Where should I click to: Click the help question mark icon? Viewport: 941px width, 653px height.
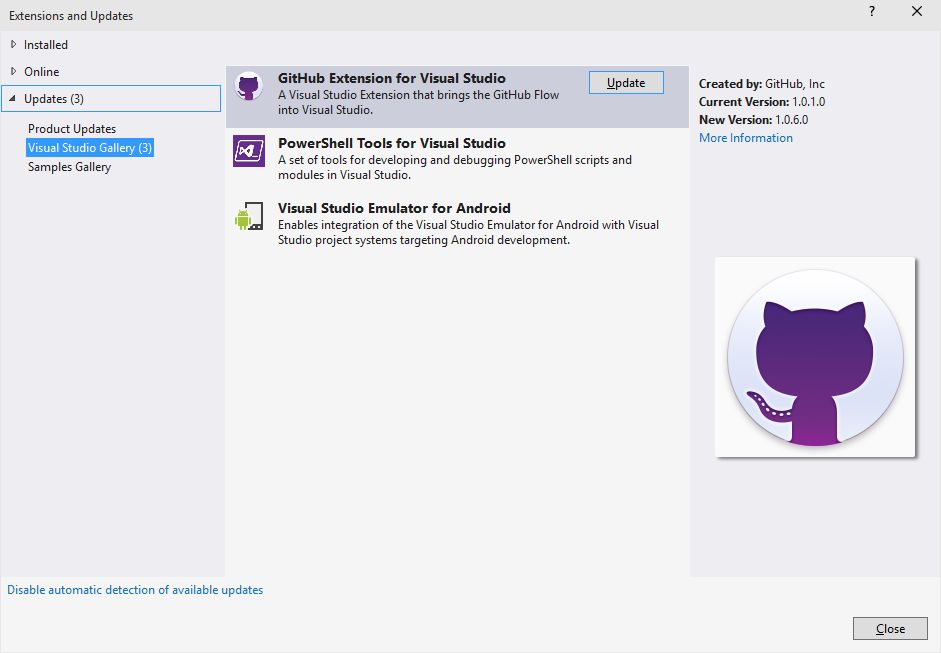pyautogui.click(x=872, y=12)
